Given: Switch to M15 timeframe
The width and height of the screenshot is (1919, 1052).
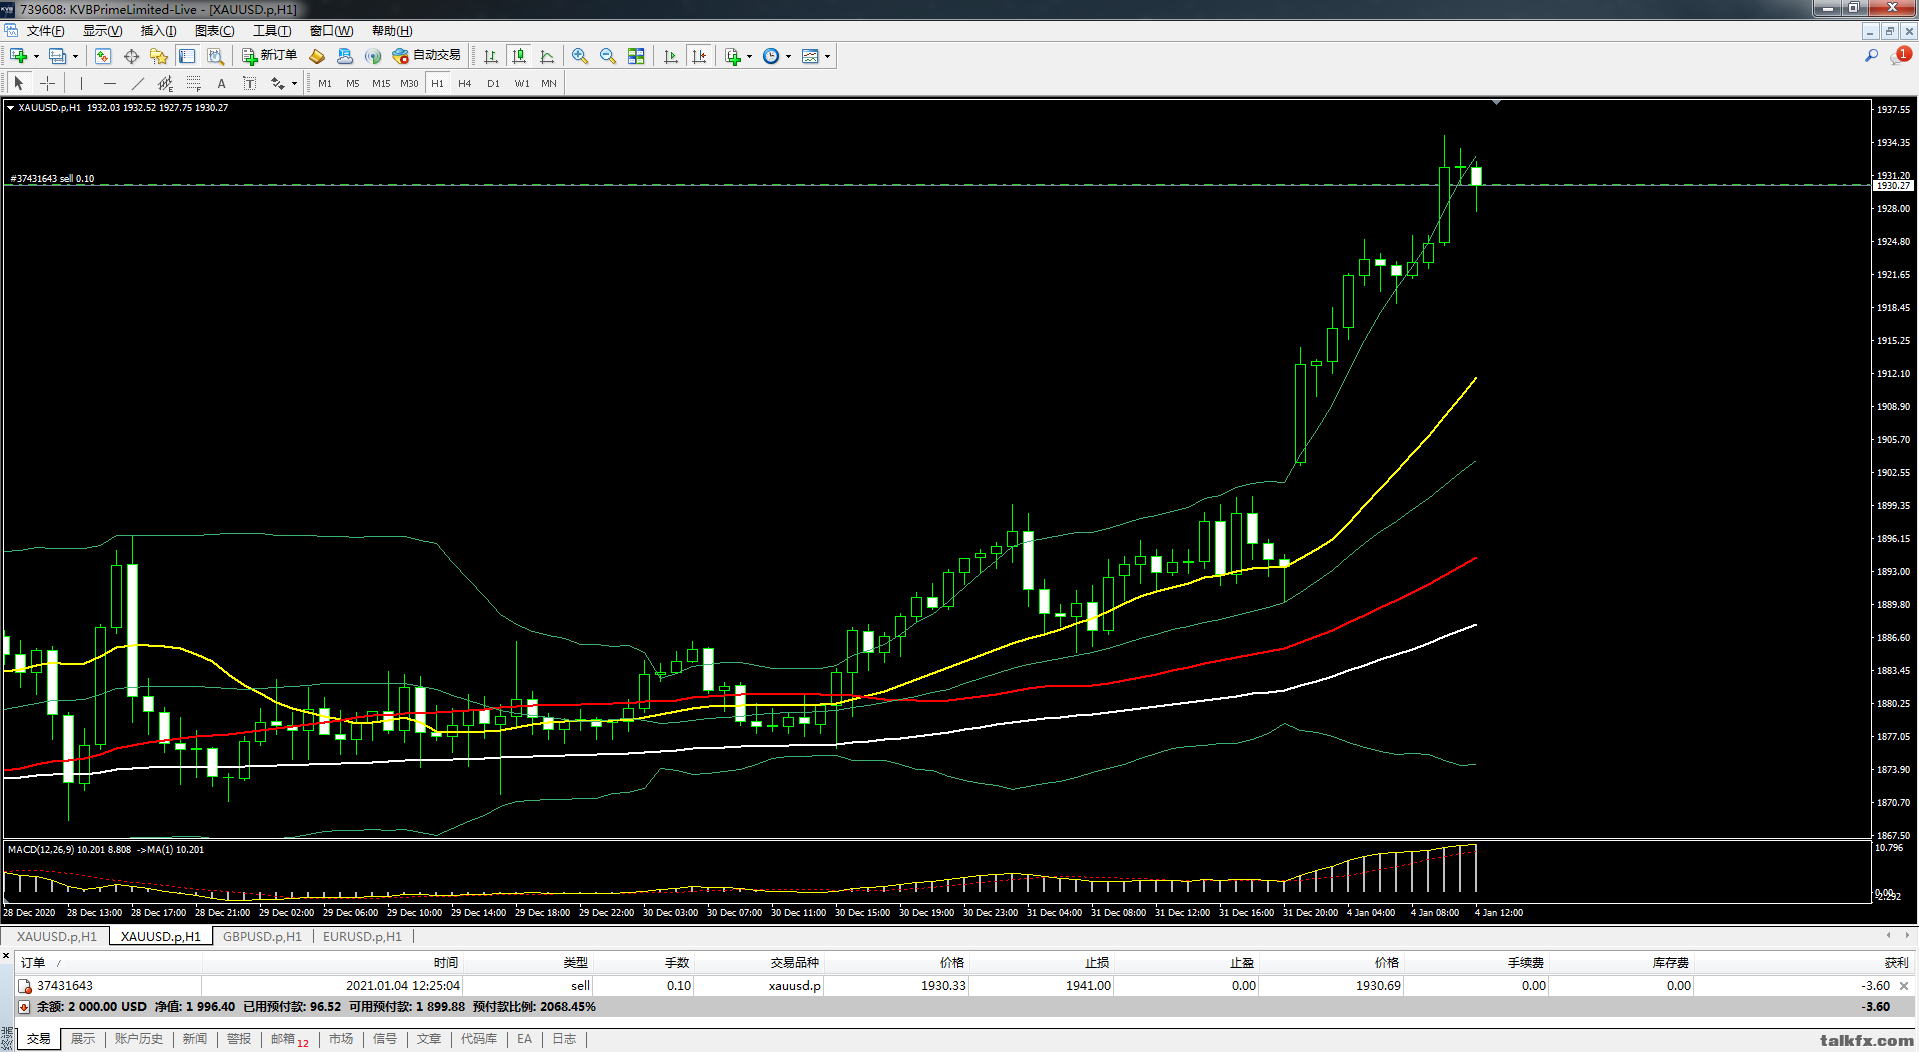Looking at the screenshot, I should click(x=381, y=83).
